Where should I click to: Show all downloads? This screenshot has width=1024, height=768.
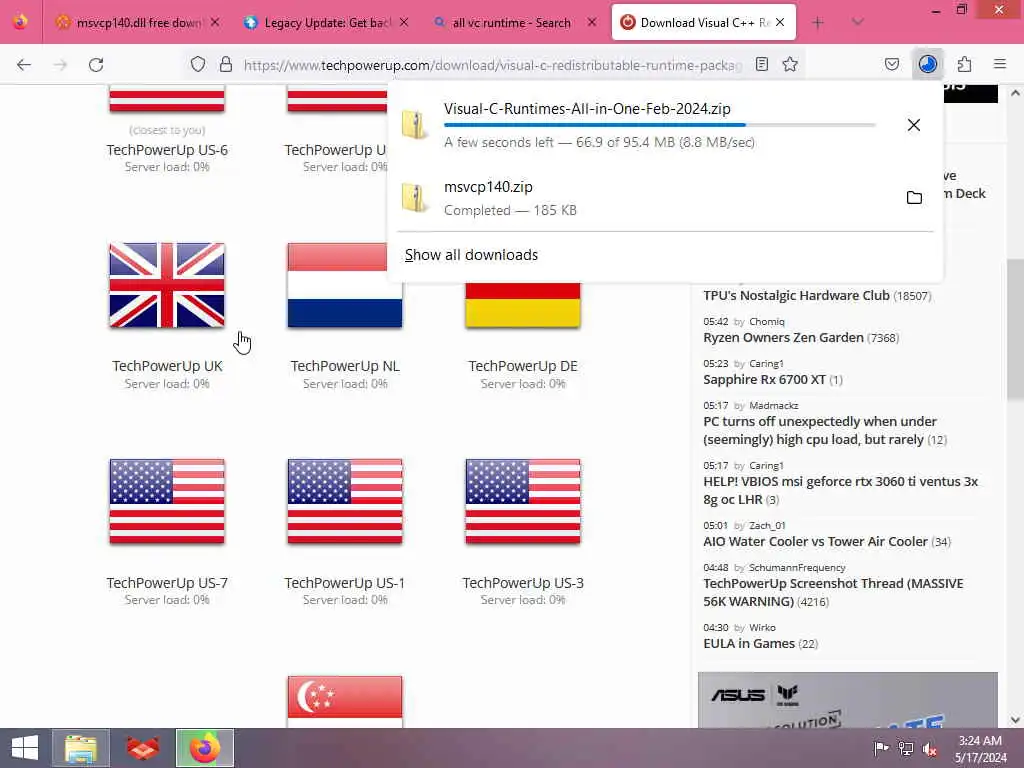click(x=471, y=255)
